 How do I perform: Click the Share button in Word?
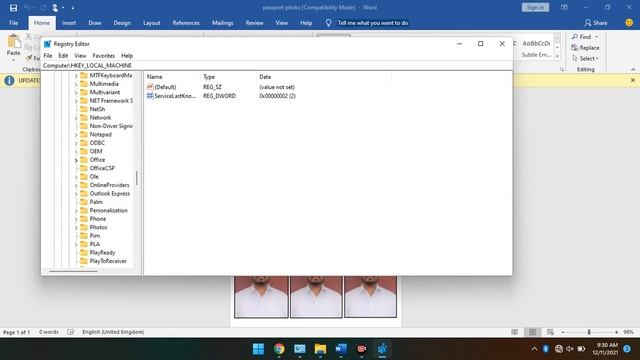pyautogui.click(x=596, y=23)
